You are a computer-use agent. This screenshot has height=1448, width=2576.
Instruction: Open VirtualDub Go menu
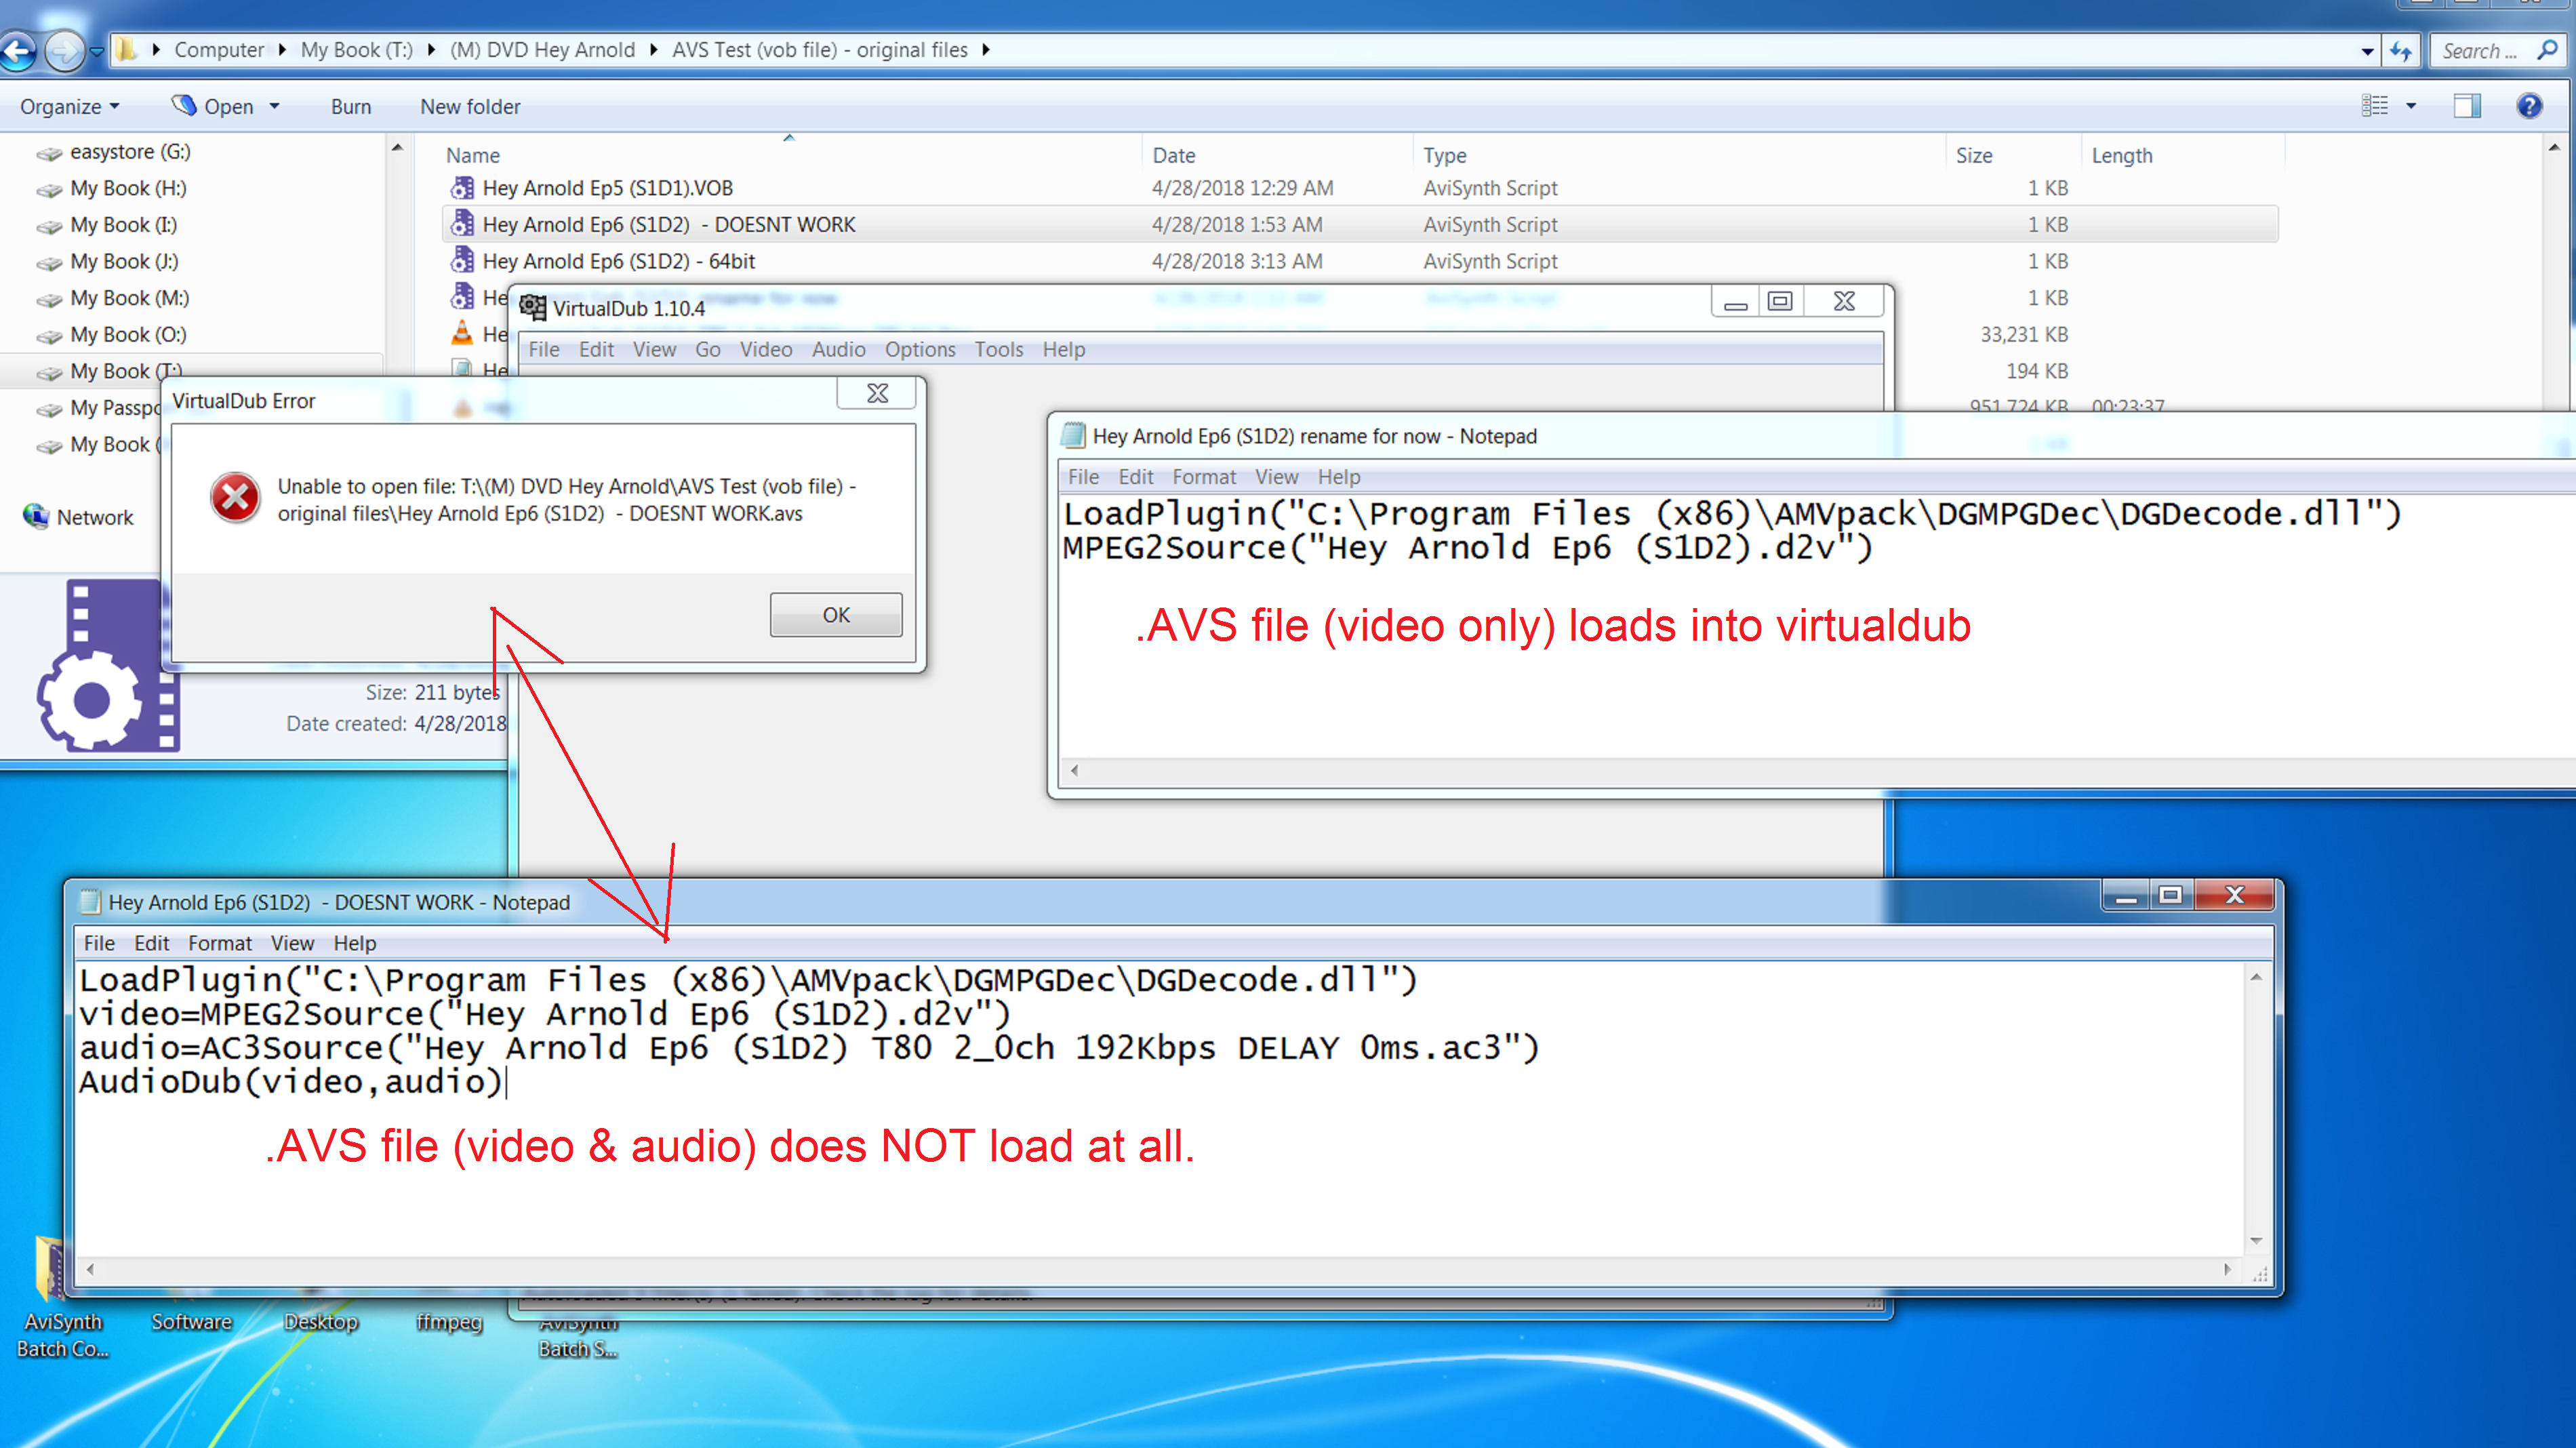pos(708,350)
